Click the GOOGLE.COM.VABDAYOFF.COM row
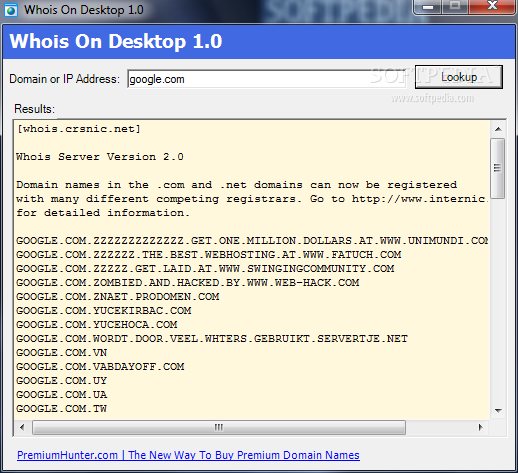Viewport: 518px width, 473px height. coord(100,367)
